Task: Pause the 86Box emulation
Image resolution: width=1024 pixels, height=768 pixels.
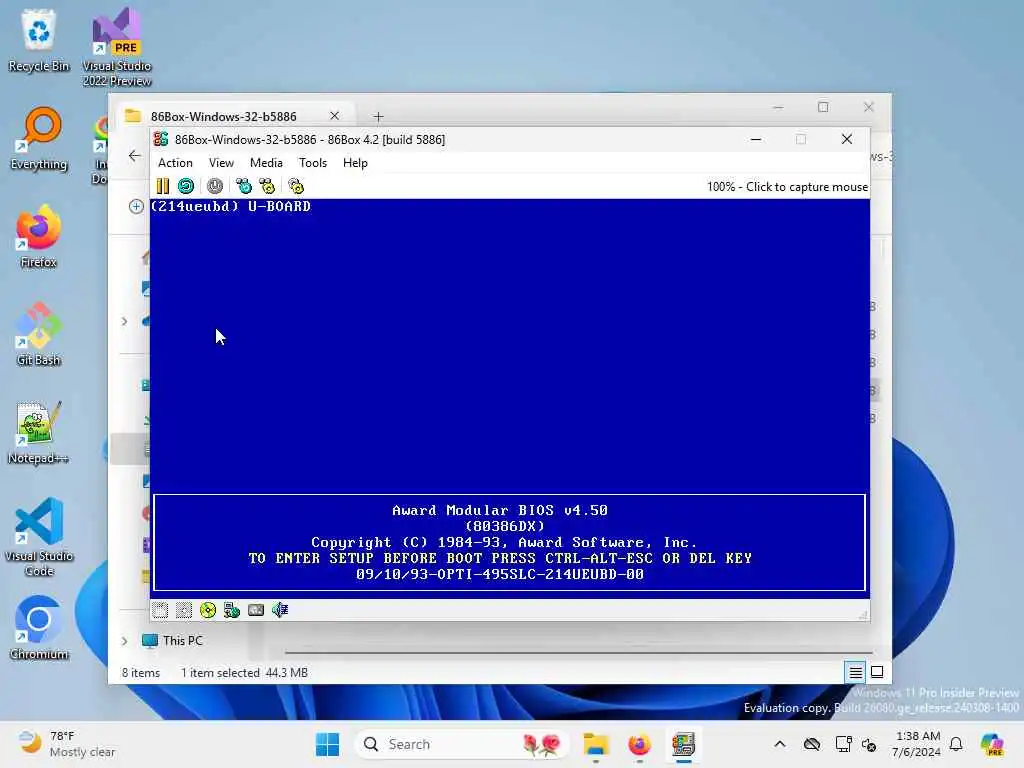Action: [x=163, y=187]
